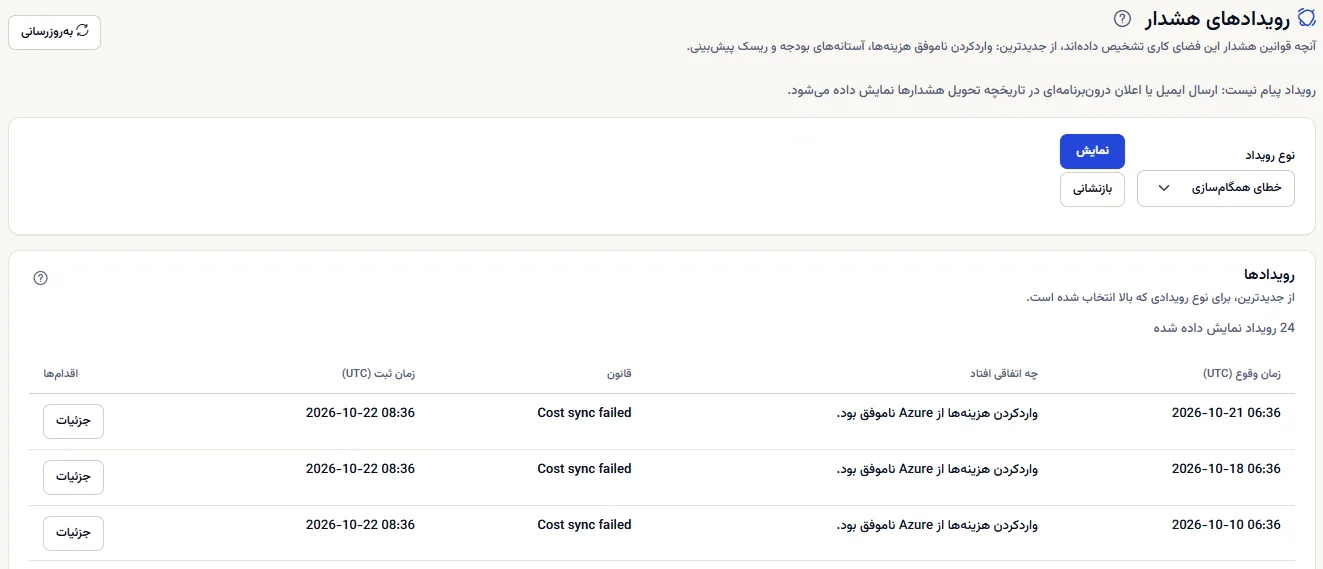
Task: Select the Azure failure message of 2026-10-18 row
Action: point(937,468)
